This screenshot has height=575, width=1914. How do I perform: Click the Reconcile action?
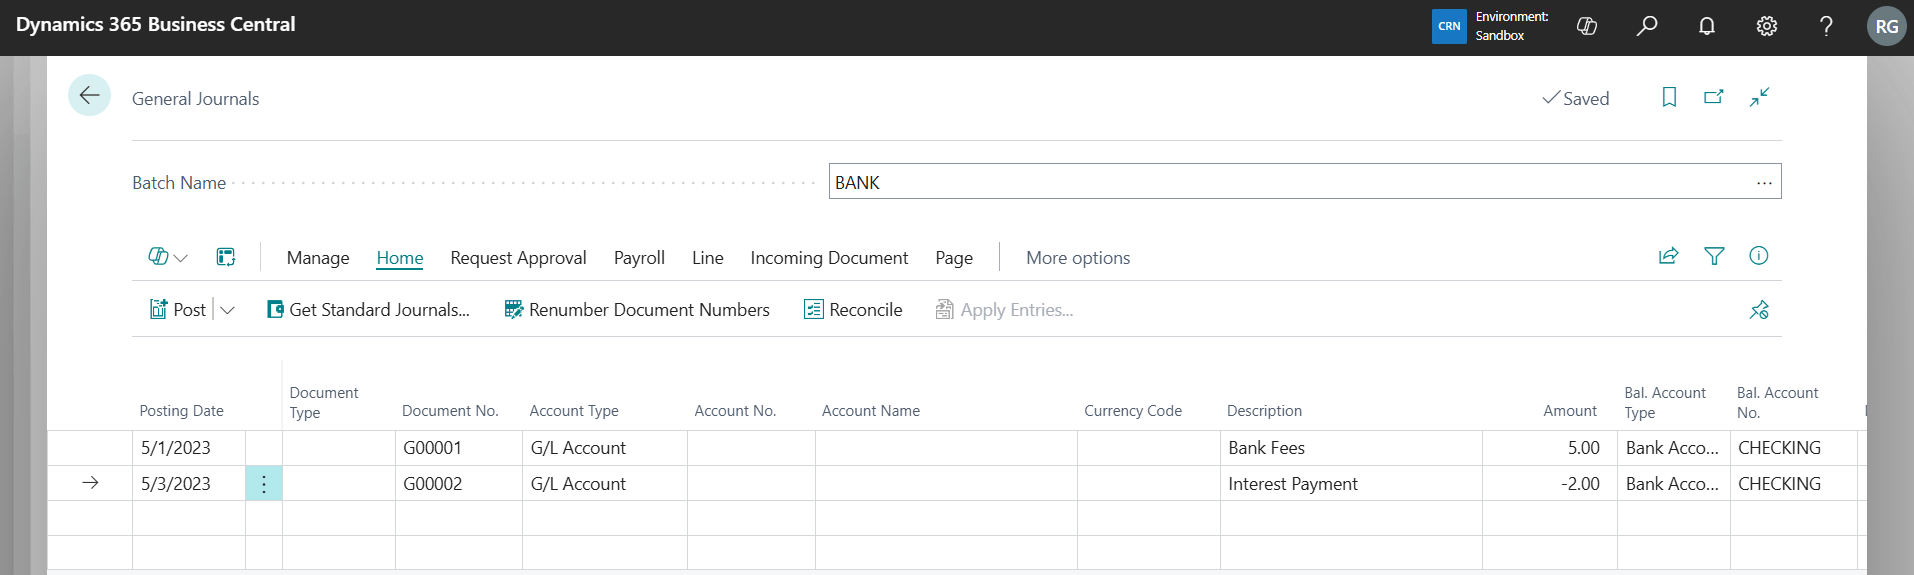pos(853,310)
